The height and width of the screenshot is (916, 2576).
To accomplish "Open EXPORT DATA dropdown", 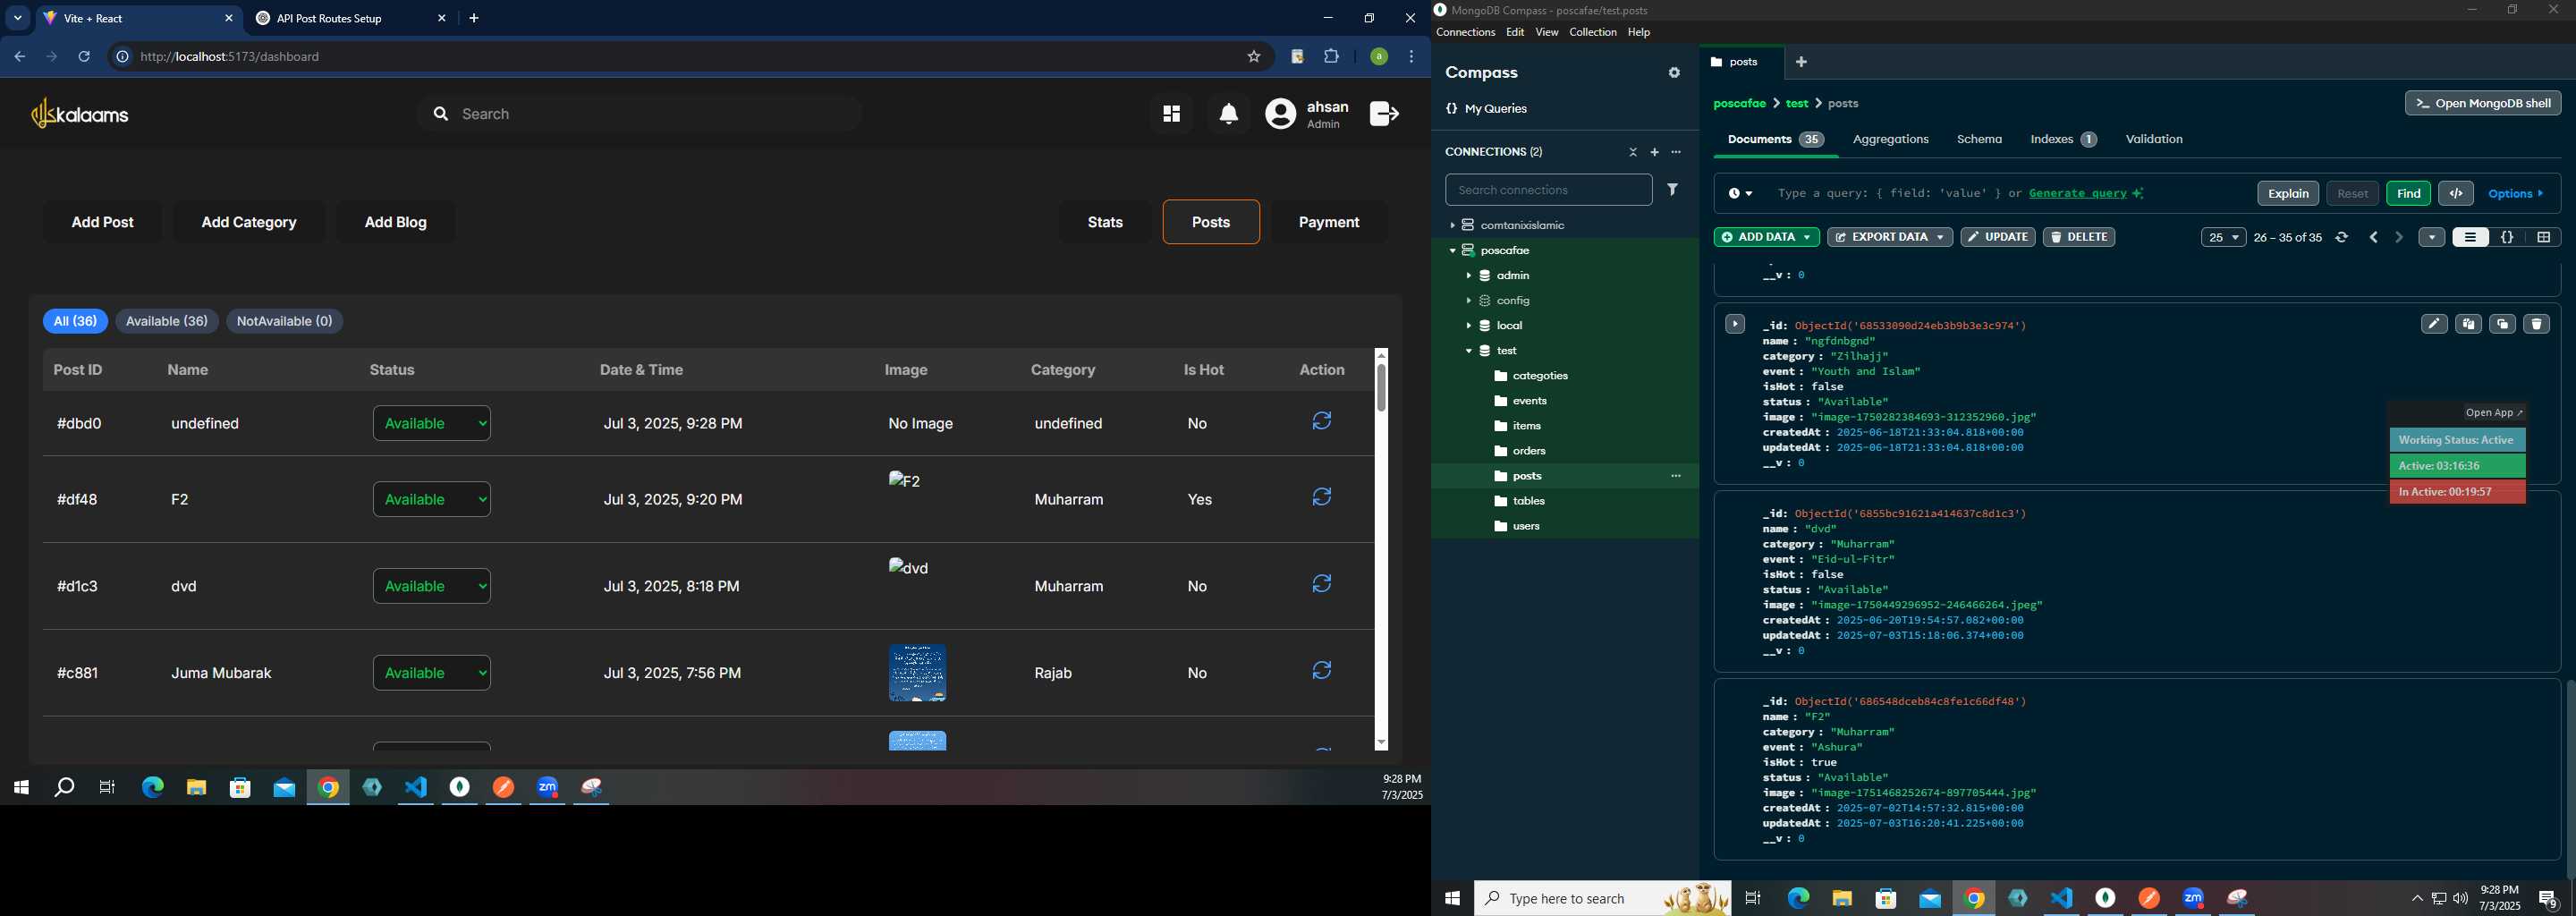I will tap(1889, 237).
